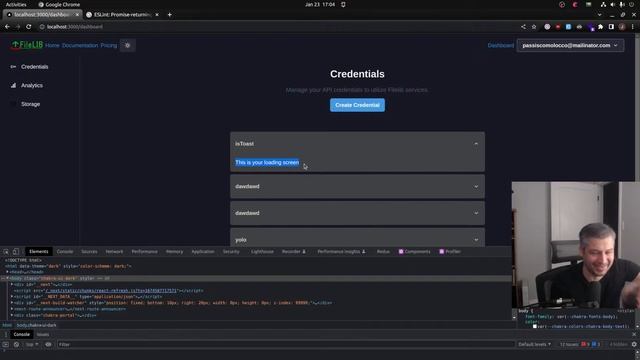640x360 pixels.
Task: Open the DevTools Recorder tab
Action: coord(293,252)
